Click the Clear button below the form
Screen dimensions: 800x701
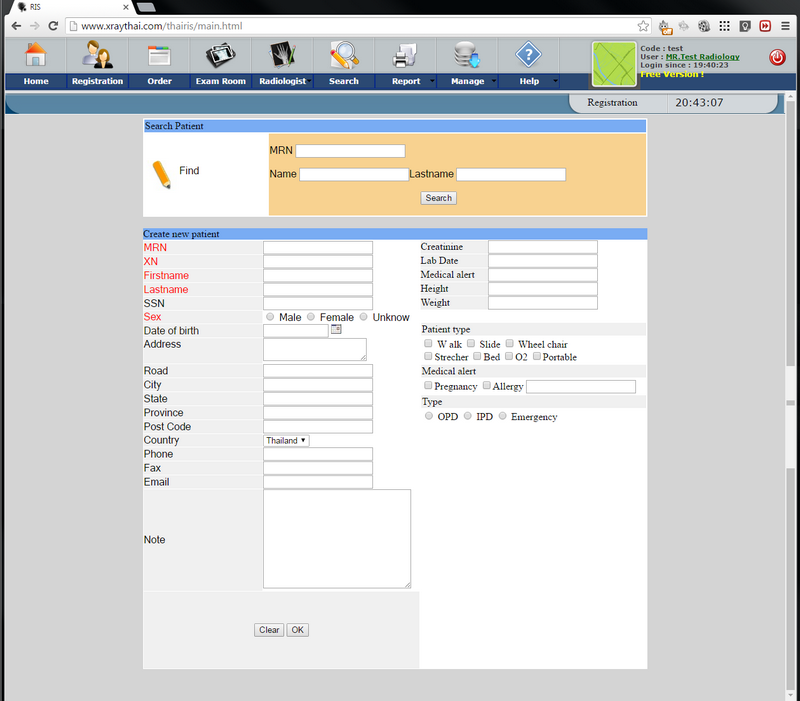click(269, 630)
